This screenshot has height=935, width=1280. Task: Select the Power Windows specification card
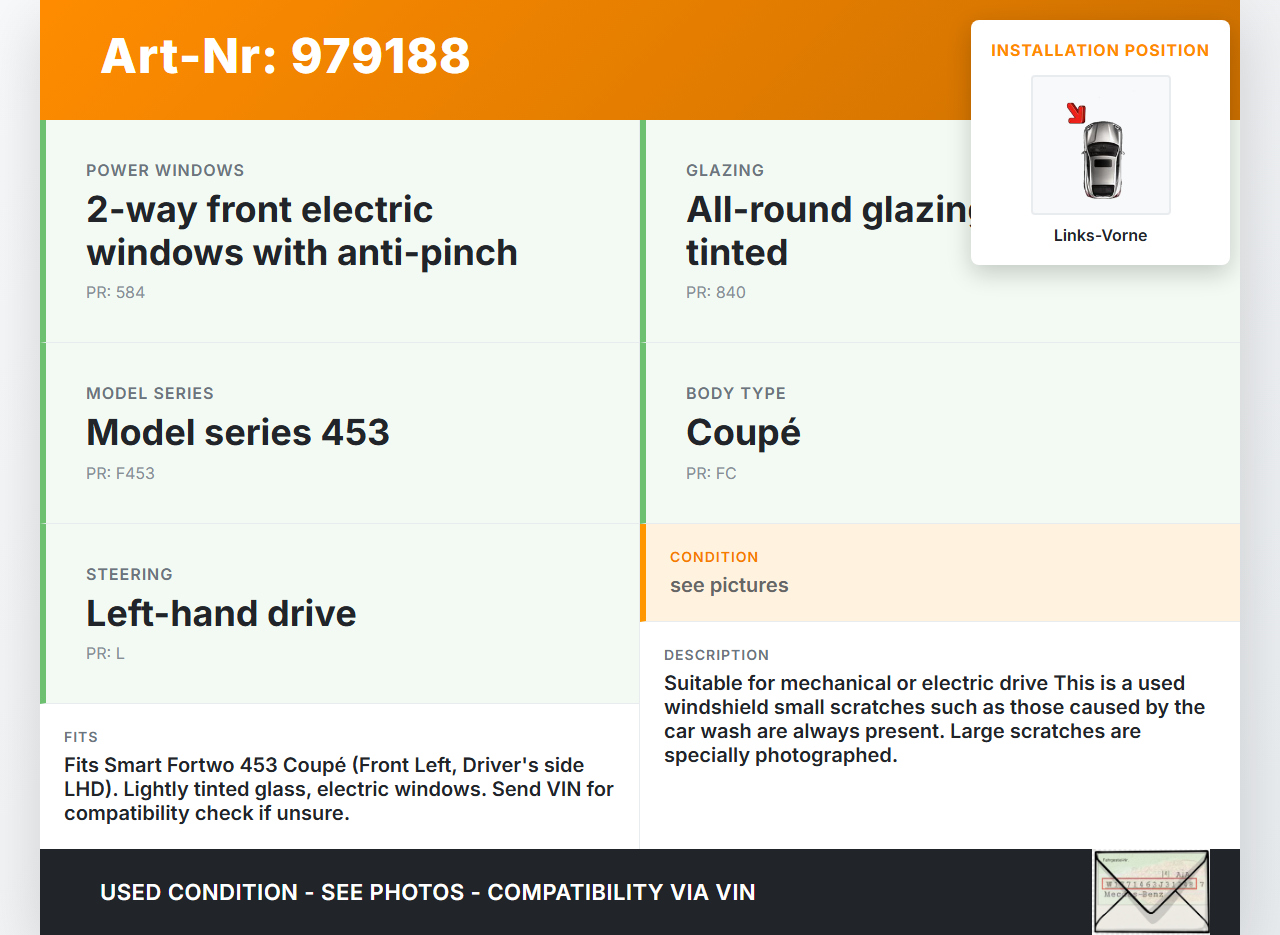click(x=340, y=231)
